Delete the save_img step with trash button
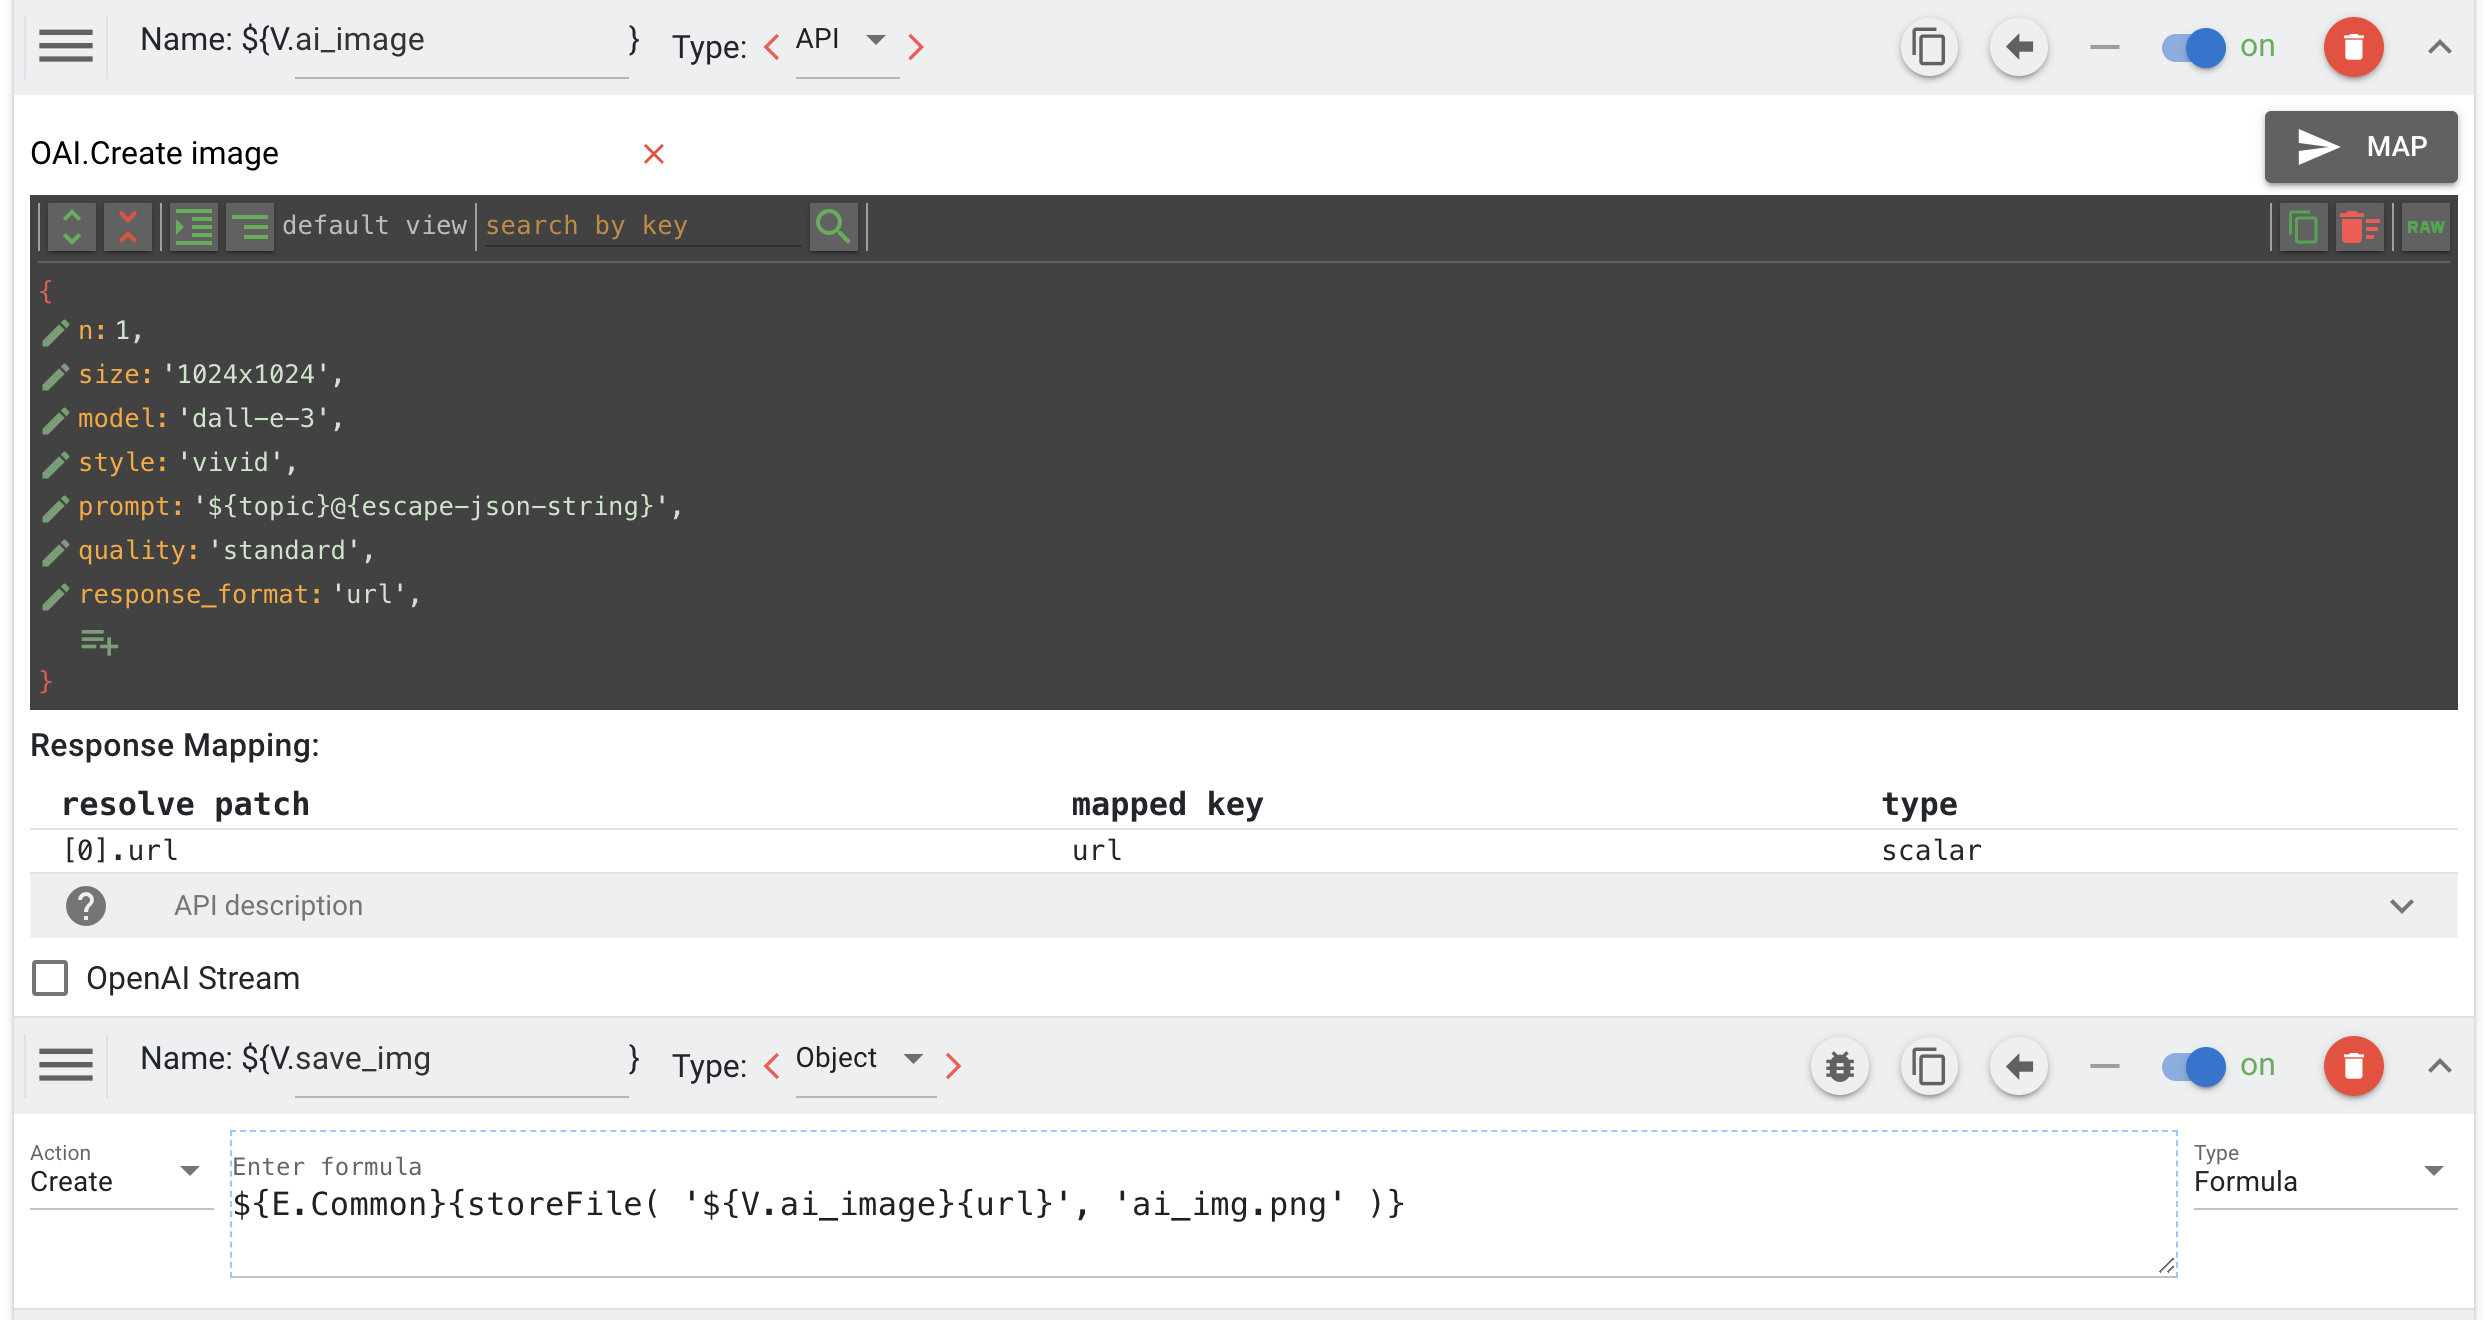The width and height of the screenshot is (2486, 1320). coord(2353,1066)
